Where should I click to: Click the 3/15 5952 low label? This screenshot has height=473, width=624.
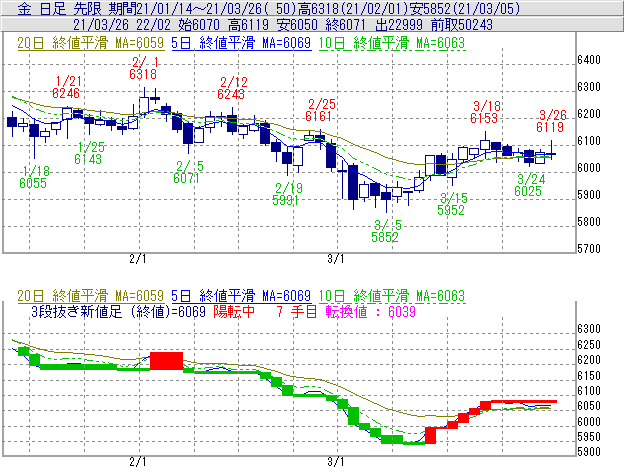point(452,204)
